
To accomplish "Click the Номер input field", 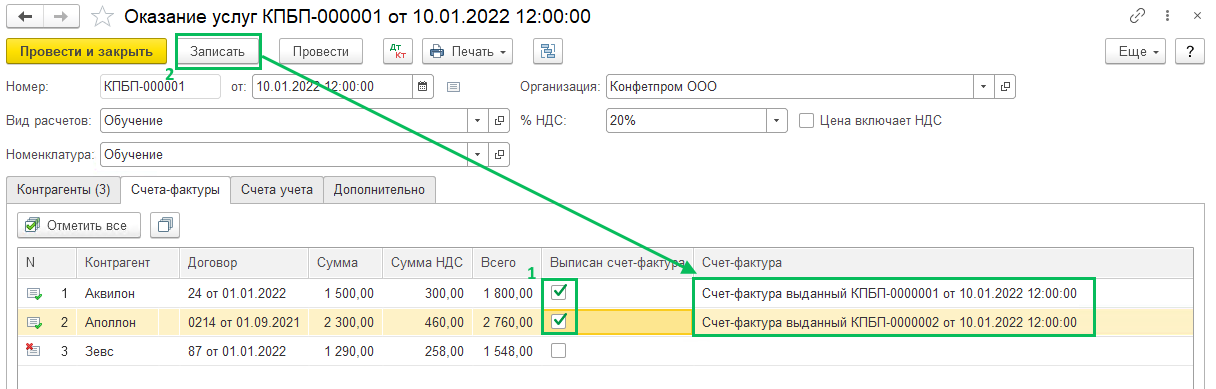I will point(160,86).
